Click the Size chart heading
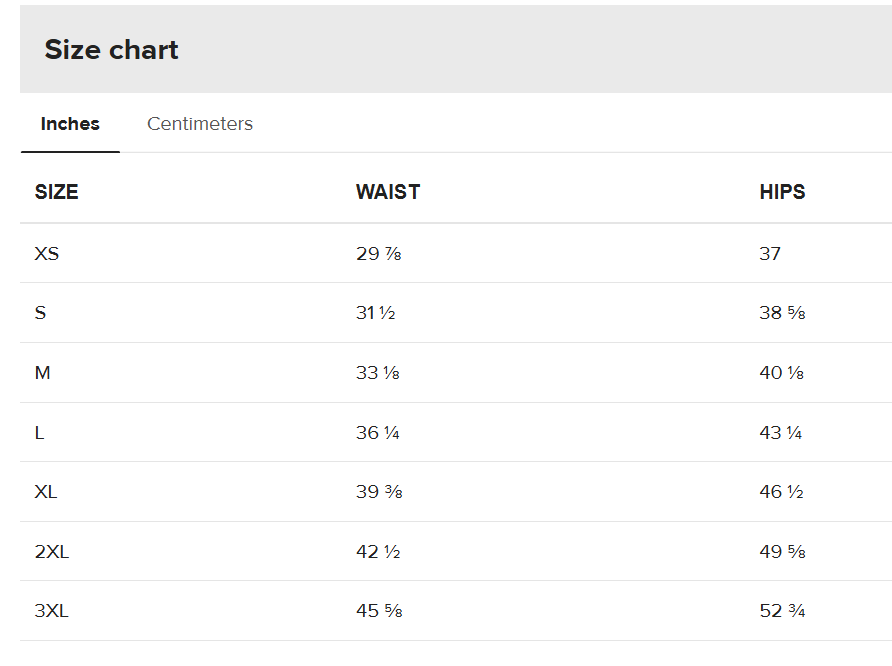The height and width of the screenshot is (666, 892). point(112,50)
